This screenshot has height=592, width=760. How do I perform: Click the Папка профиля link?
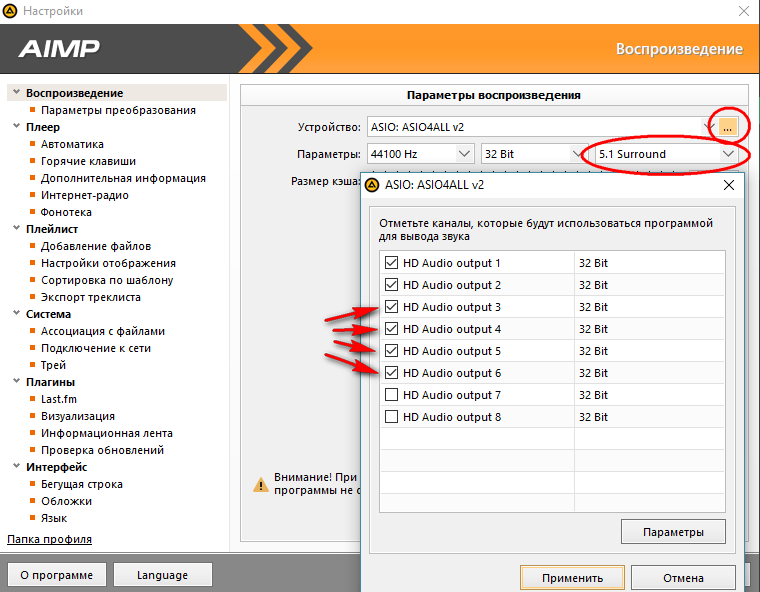point(49,539)
